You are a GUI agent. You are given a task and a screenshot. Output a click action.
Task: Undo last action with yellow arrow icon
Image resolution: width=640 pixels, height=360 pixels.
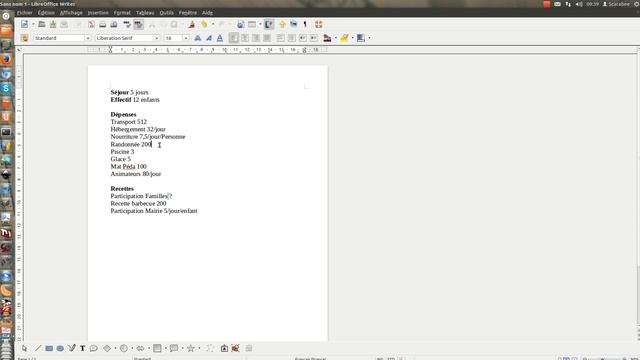(204, 24)
